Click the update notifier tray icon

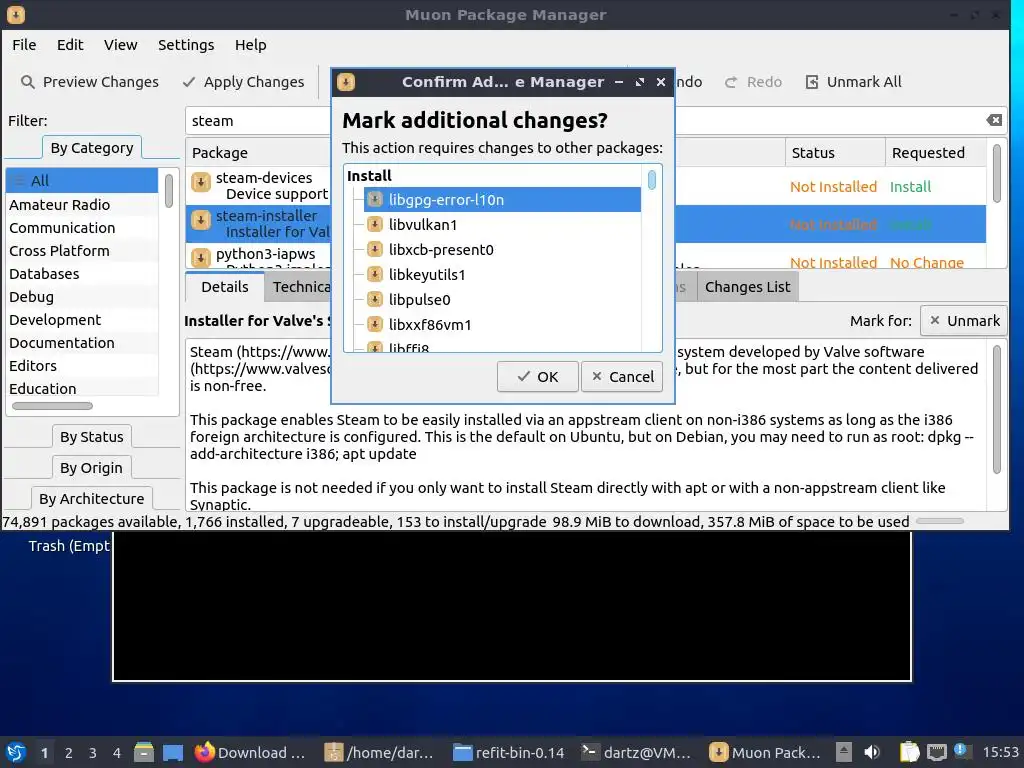[x=961, y=751]
